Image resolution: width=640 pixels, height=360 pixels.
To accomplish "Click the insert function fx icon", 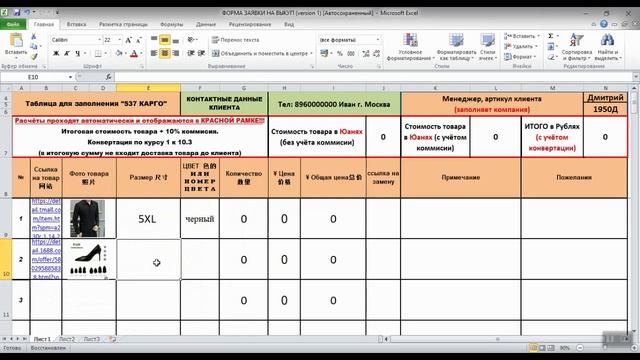I will click(x=108, y=77).
